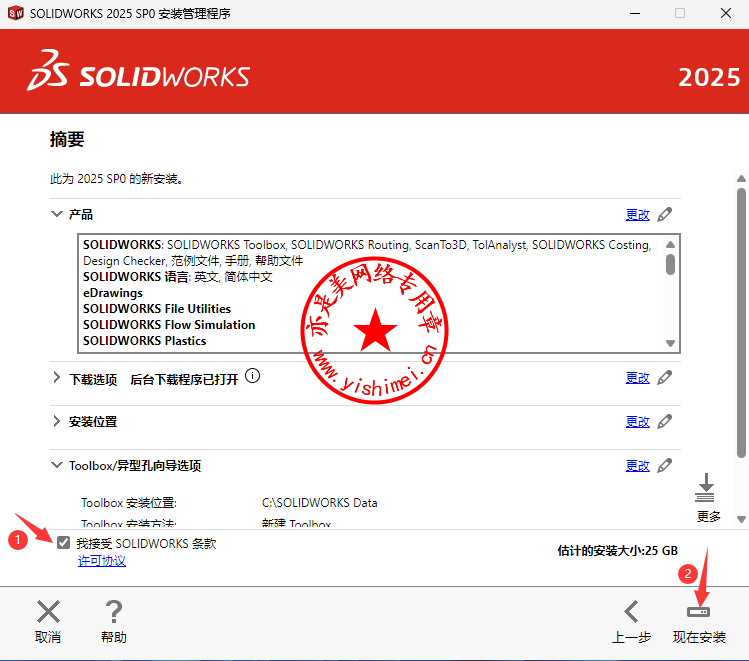The width and height of the screenshot is (749, 661).
Task: Start installation with 现在安装 icon
Action: coord(698,612)
